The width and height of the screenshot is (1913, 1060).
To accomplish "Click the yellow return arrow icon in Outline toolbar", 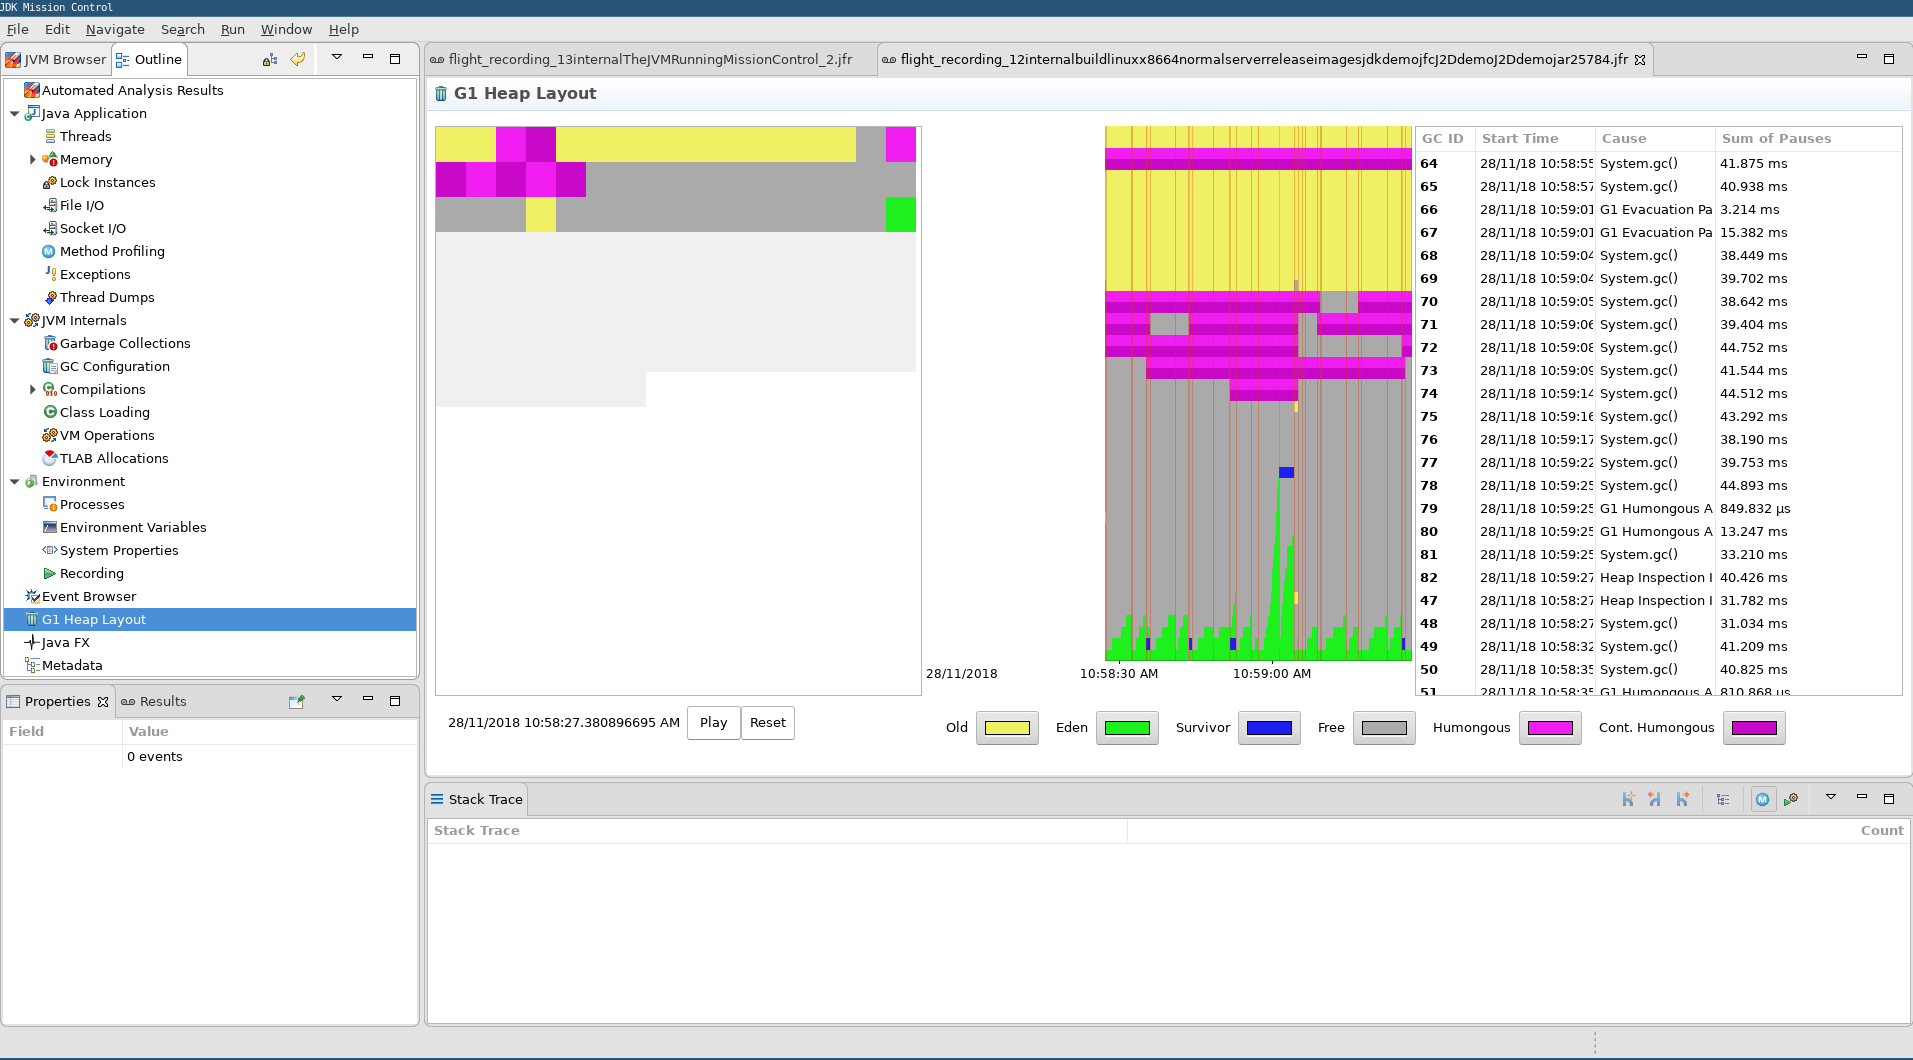I will (x=298, y=59).
